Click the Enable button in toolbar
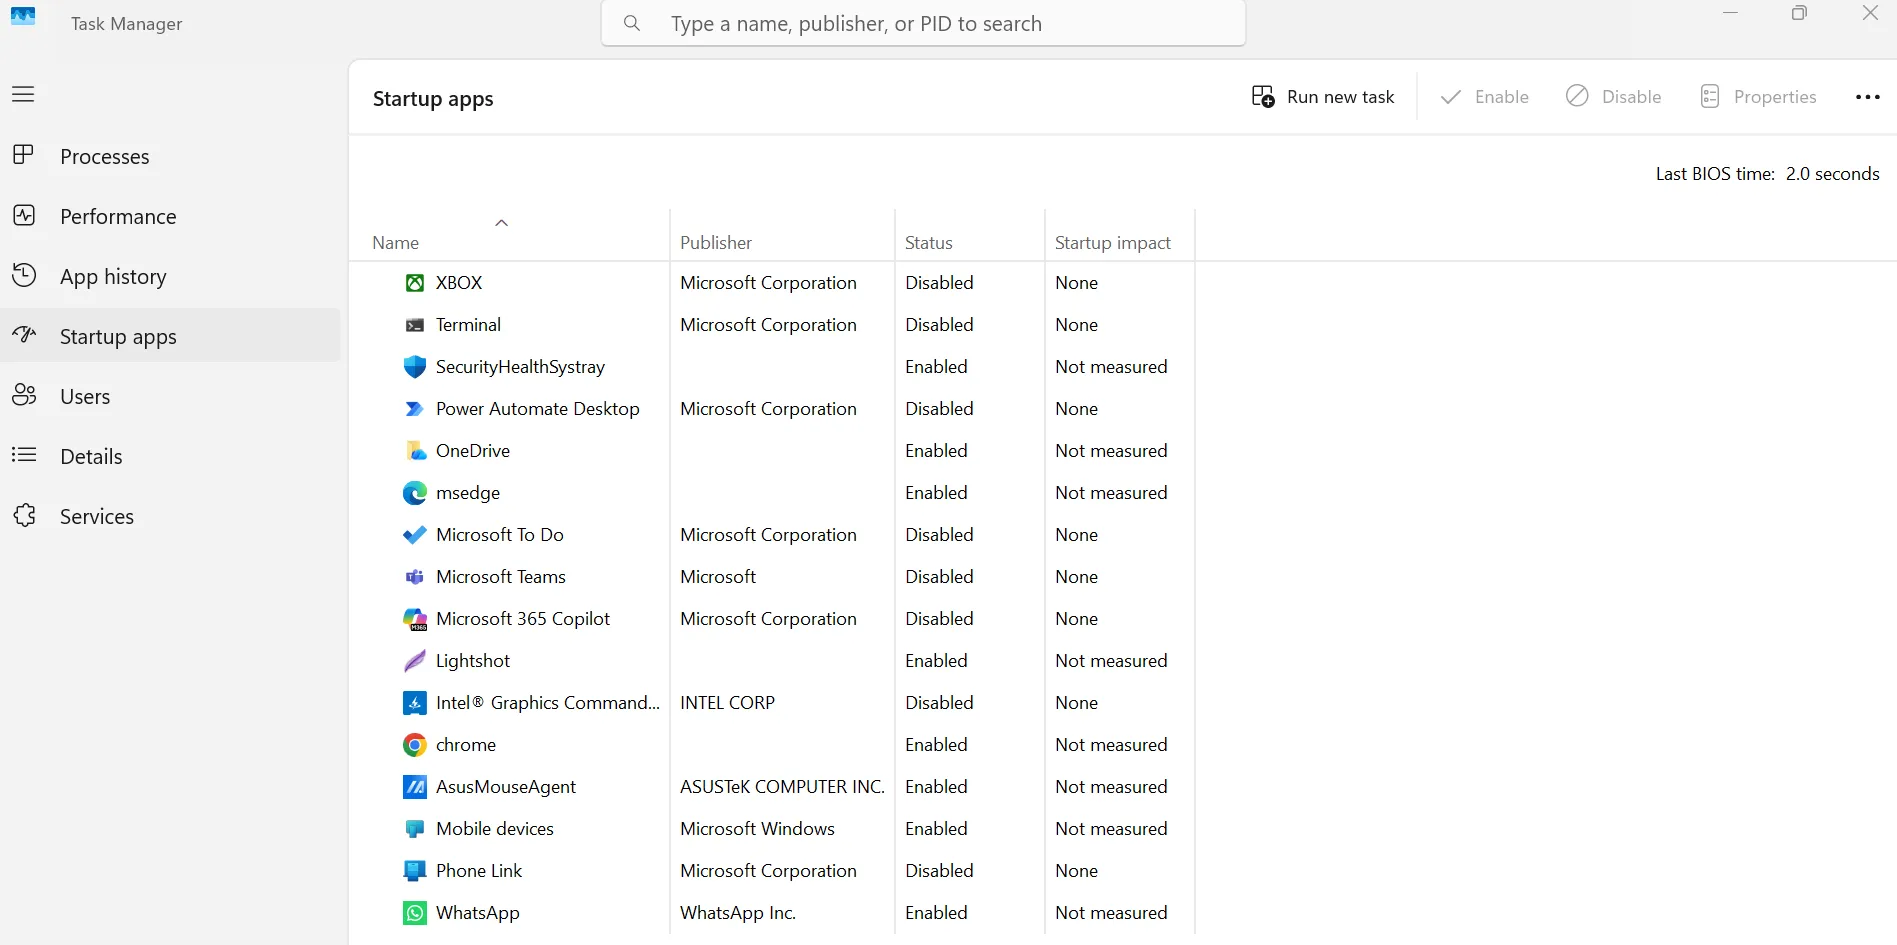This screenshot has height=945, width=1897. [x=1484, y=97]
